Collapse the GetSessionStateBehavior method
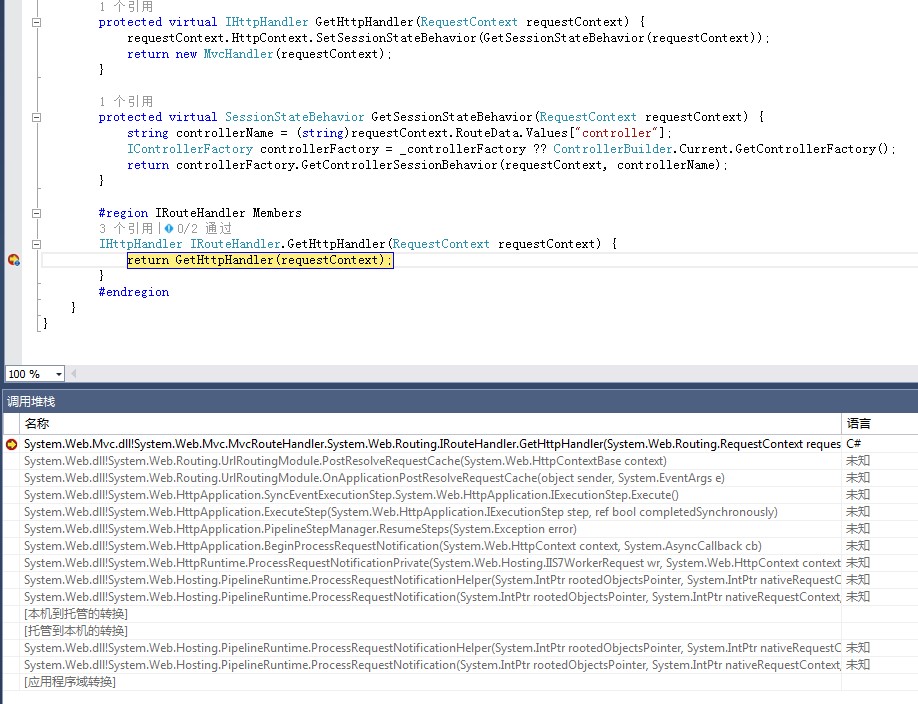918x704 pixels. pyautogui.click(x=36, y=117)
